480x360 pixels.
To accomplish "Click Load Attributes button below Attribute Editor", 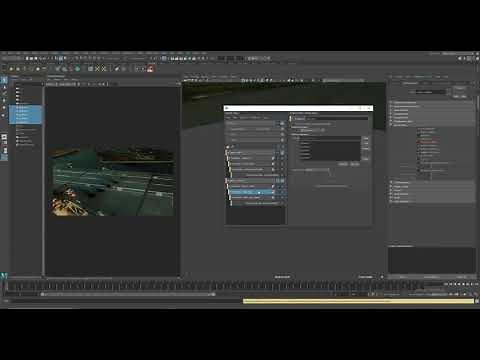I will click(432, 277).
